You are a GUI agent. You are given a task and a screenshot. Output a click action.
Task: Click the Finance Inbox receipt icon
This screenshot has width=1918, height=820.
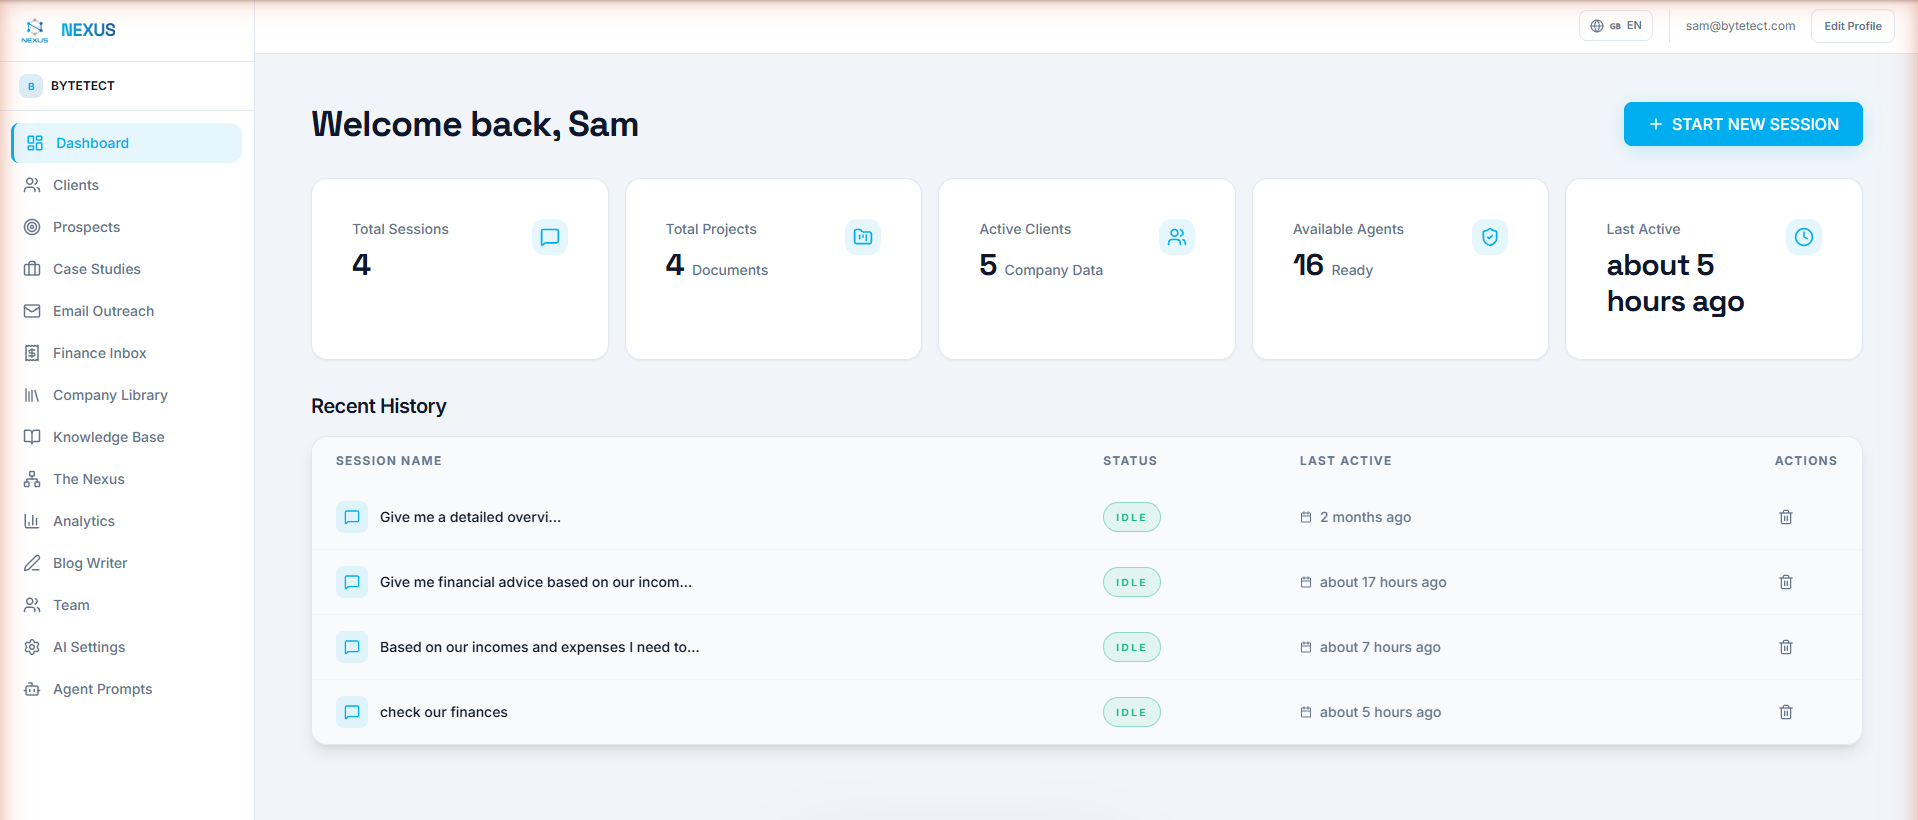(x=32, y=353)
